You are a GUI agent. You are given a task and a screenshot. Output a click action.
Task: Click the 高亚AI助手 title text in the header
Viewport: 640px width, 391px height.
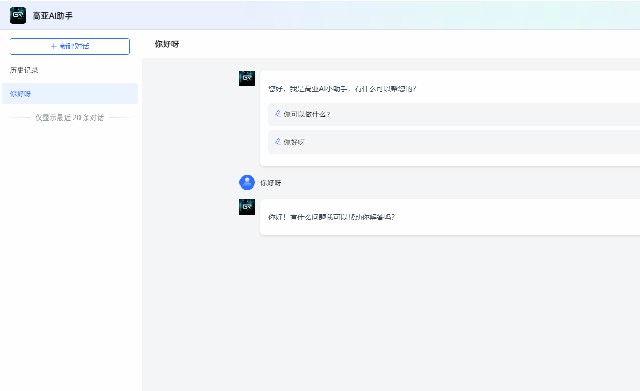[x=53, y=16]
